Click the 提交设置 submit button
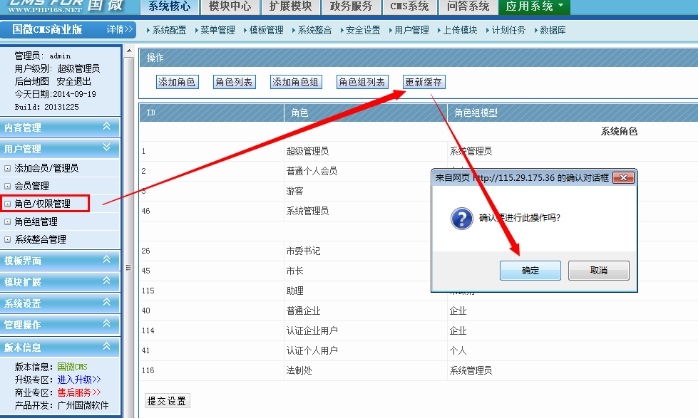Image resolution: width=698 pixels, height=419 pixels. click(168, 401)
